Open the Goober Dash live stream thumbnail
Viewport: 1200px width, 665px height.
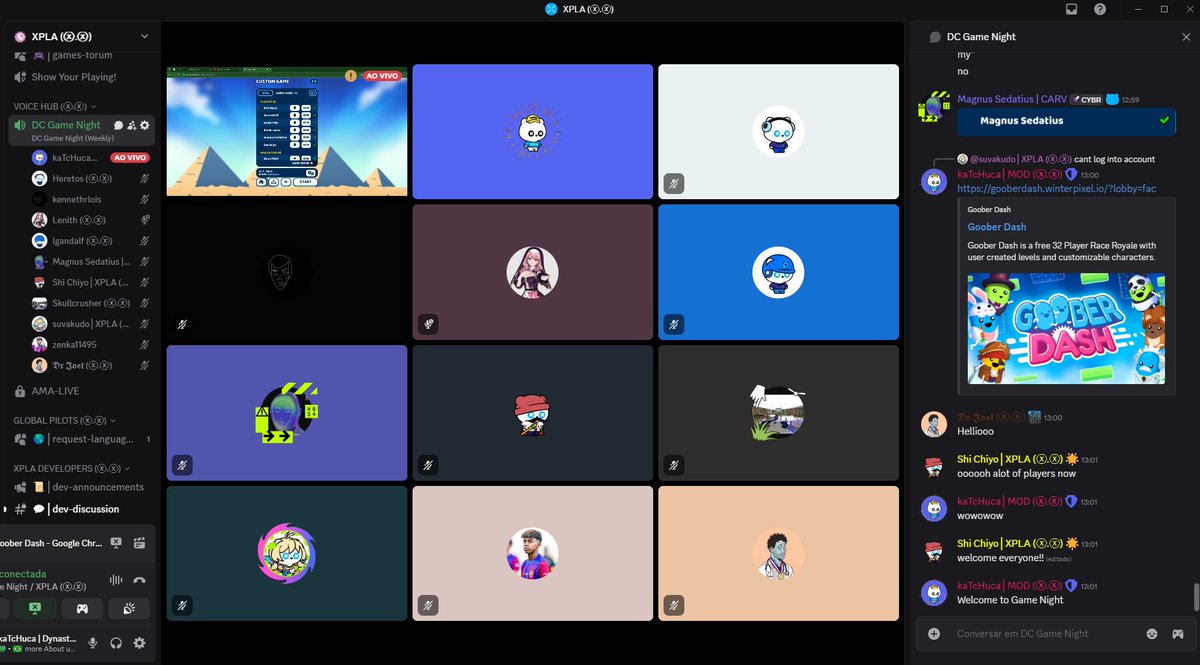[287, 131]
